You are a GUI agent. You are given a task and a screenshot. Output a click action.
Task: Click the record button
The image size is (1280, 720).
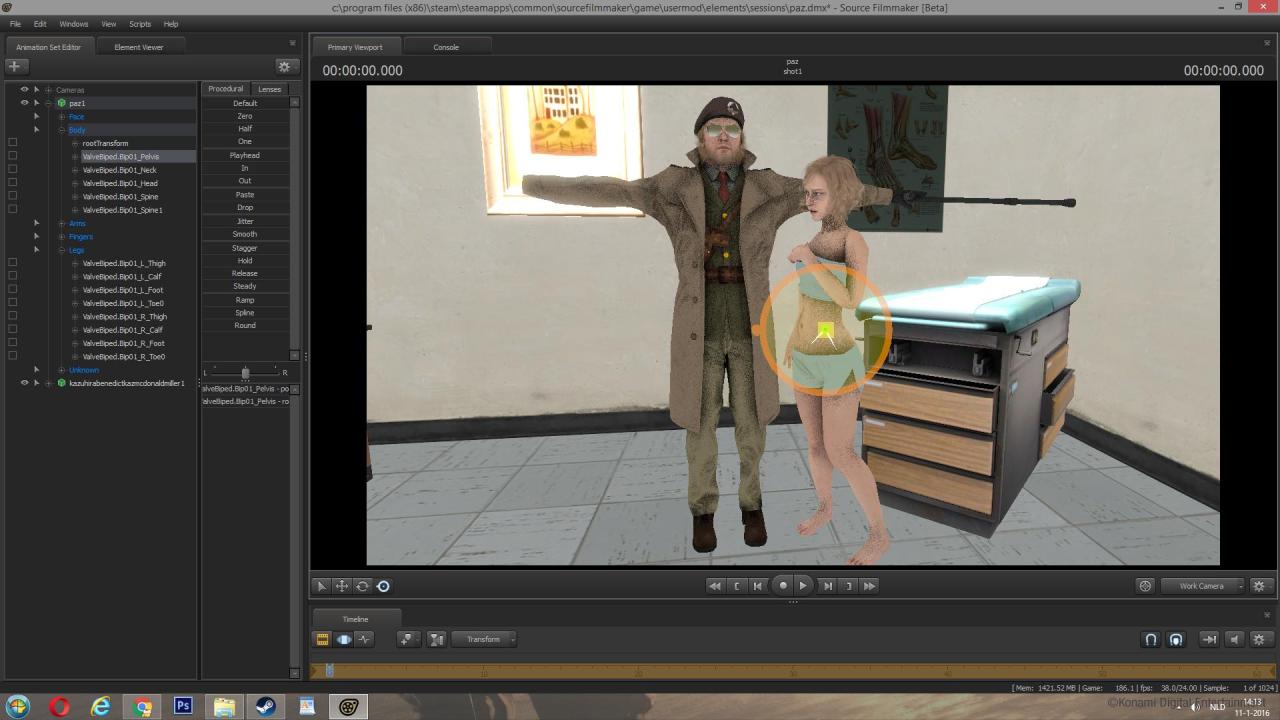coord(783,586)
